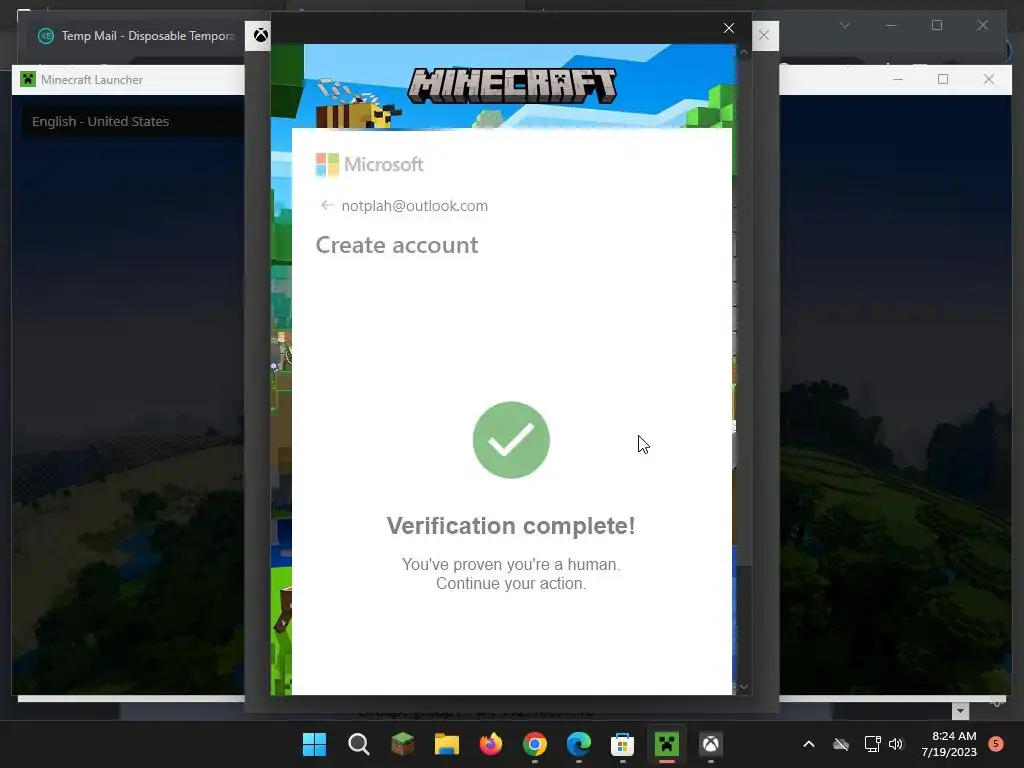Open Microsoft Store from taskbar

click(622, 744)
